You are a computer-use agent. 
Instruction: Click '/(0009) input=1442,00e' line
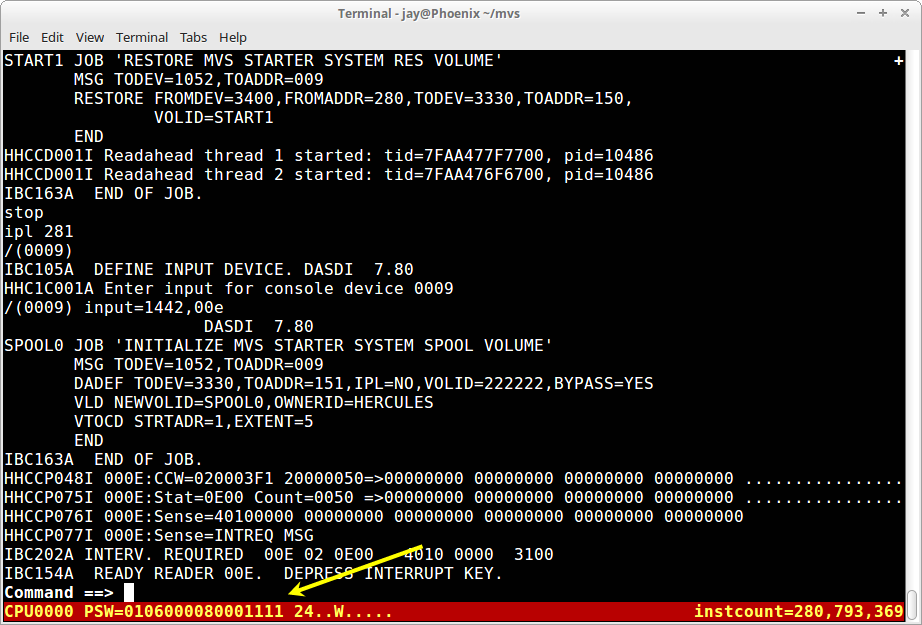coord(113,308)
